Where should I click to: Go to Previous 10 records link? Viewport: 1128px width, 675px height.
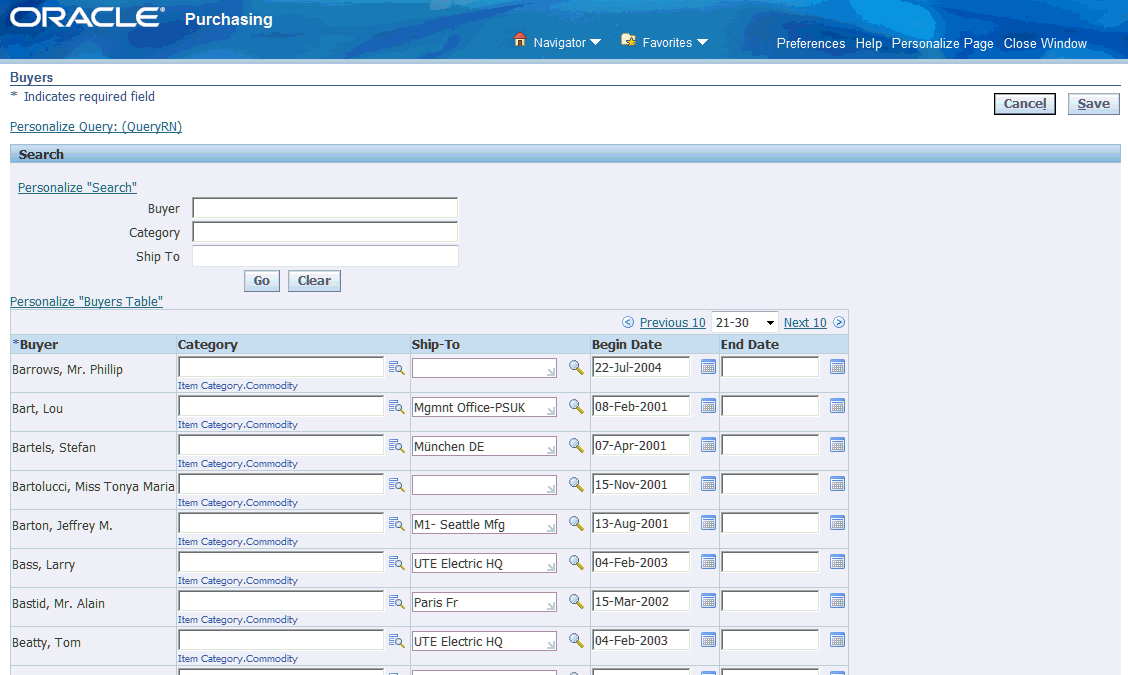point(673,322)
